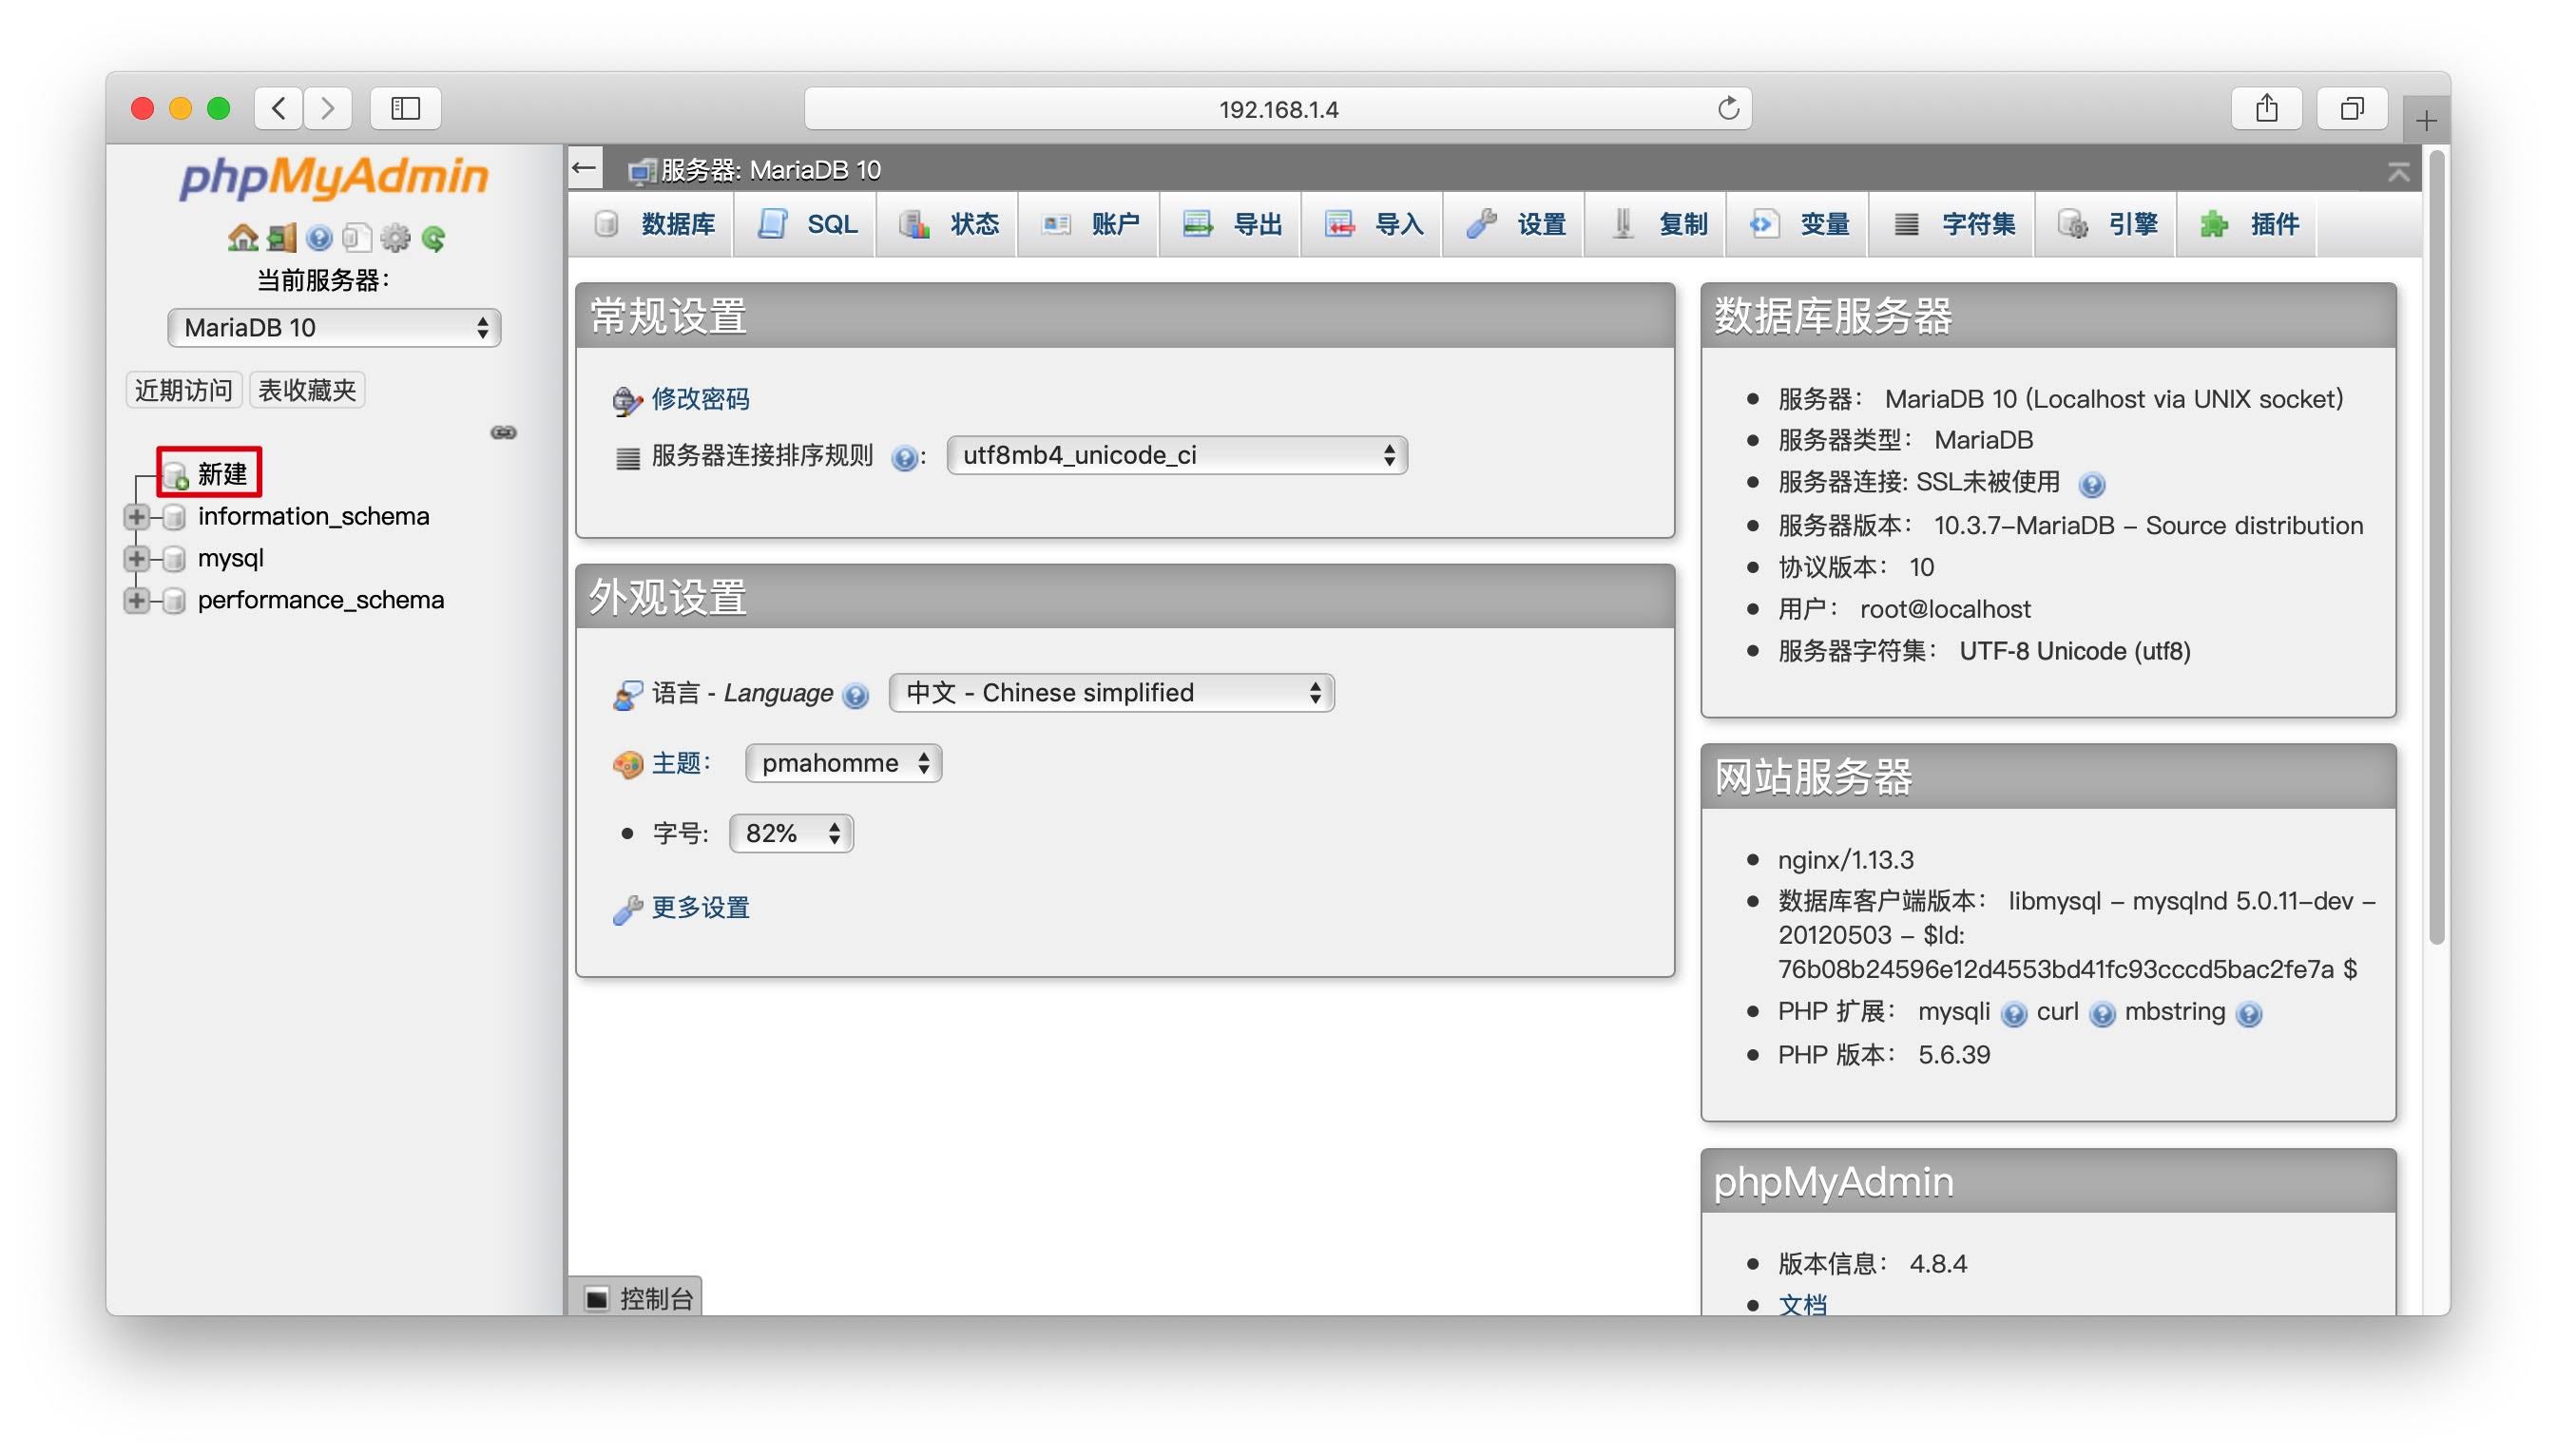
Task: Open the MariaDB 10 server dropdown
Action: (x=333, y=327)
